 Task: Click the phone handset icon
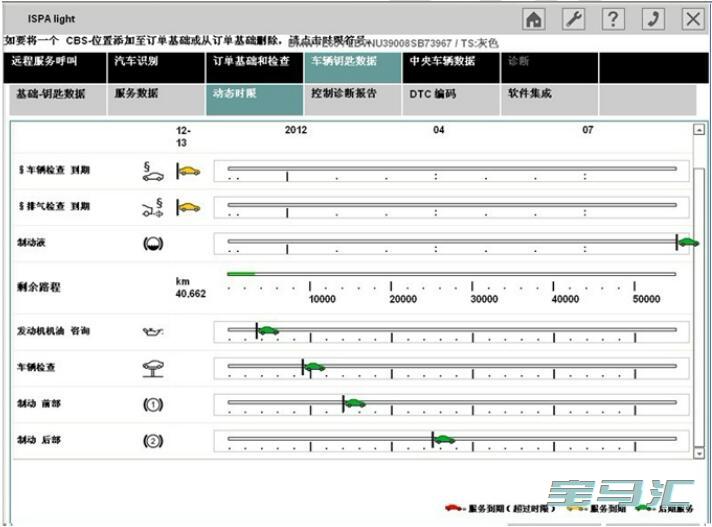653,19
